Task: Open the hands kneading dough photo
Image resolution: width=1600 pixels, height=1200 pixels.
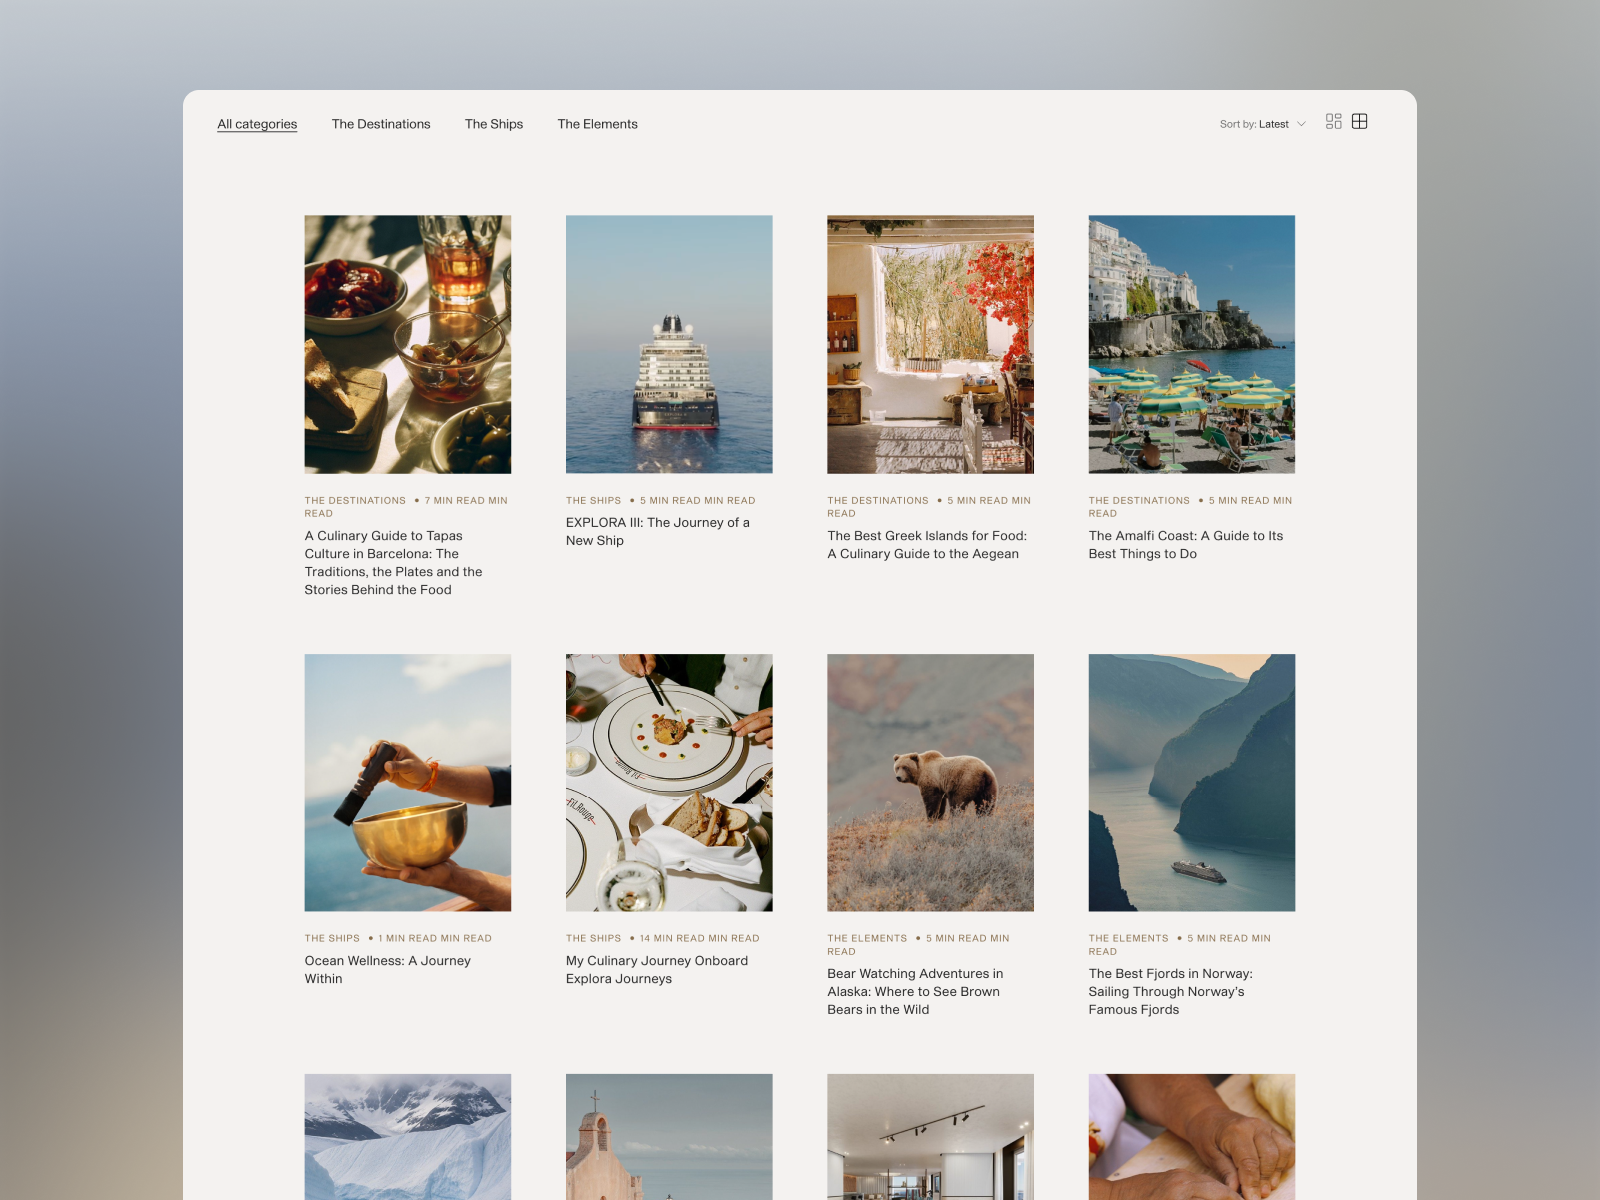Action: pyautogui.click(x=1192, y=1137)
